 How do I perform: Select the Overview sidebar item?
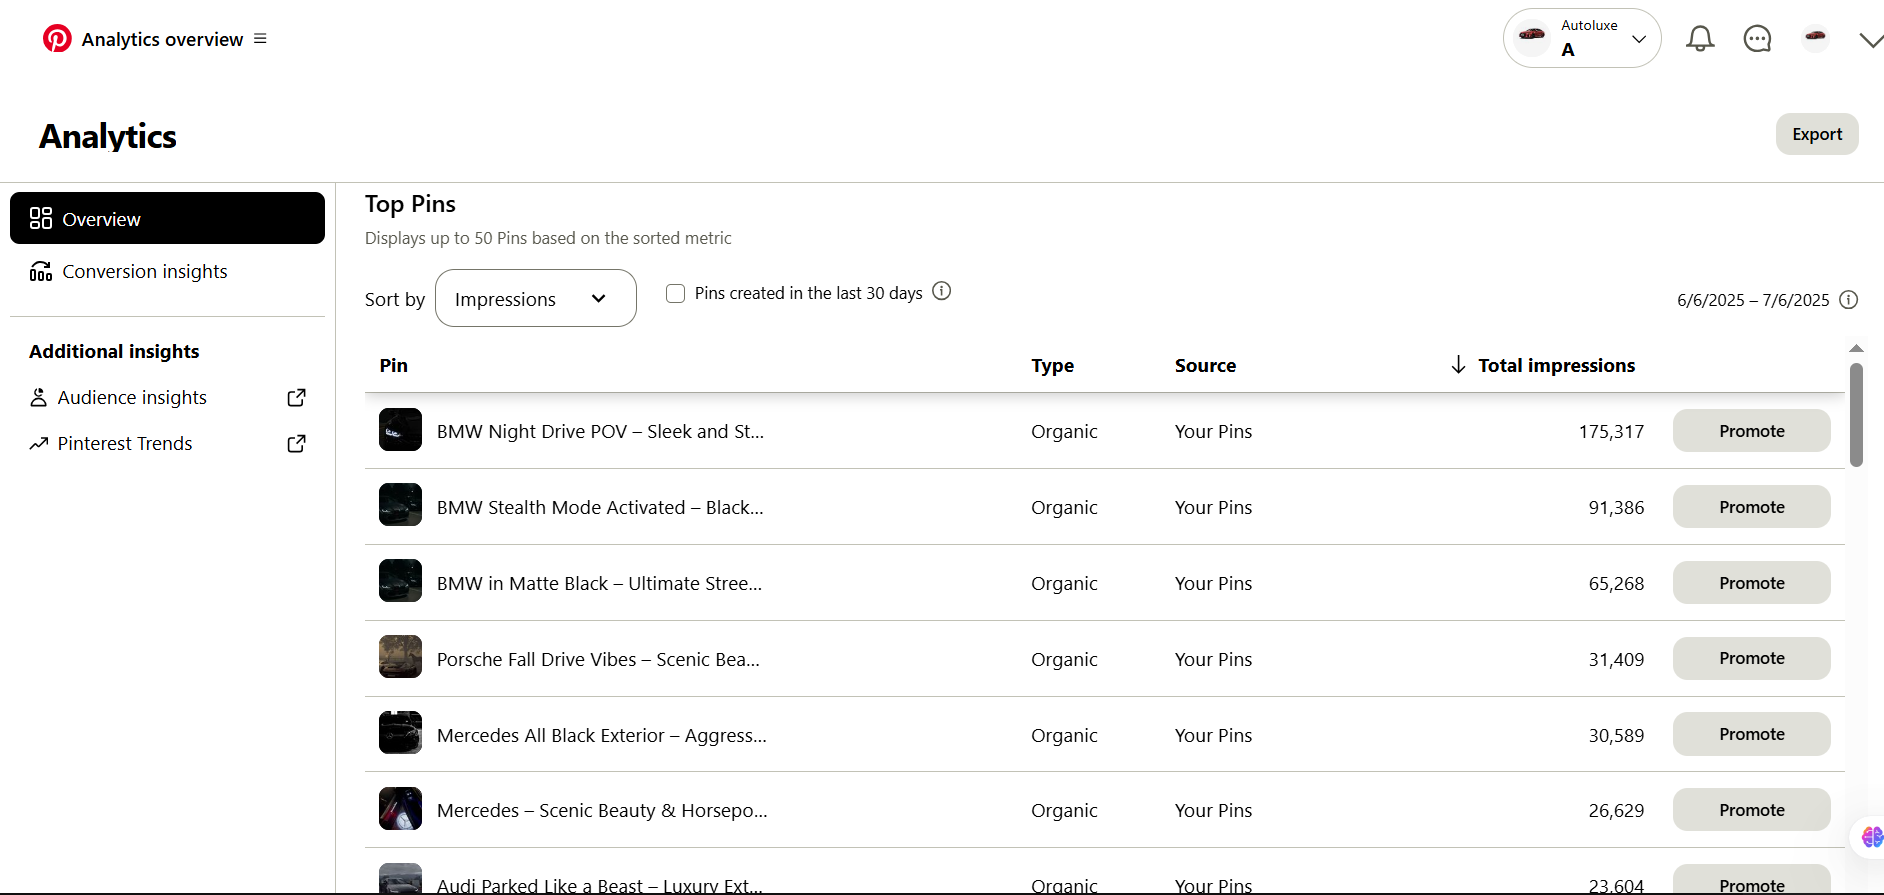(x=167, y=218)
